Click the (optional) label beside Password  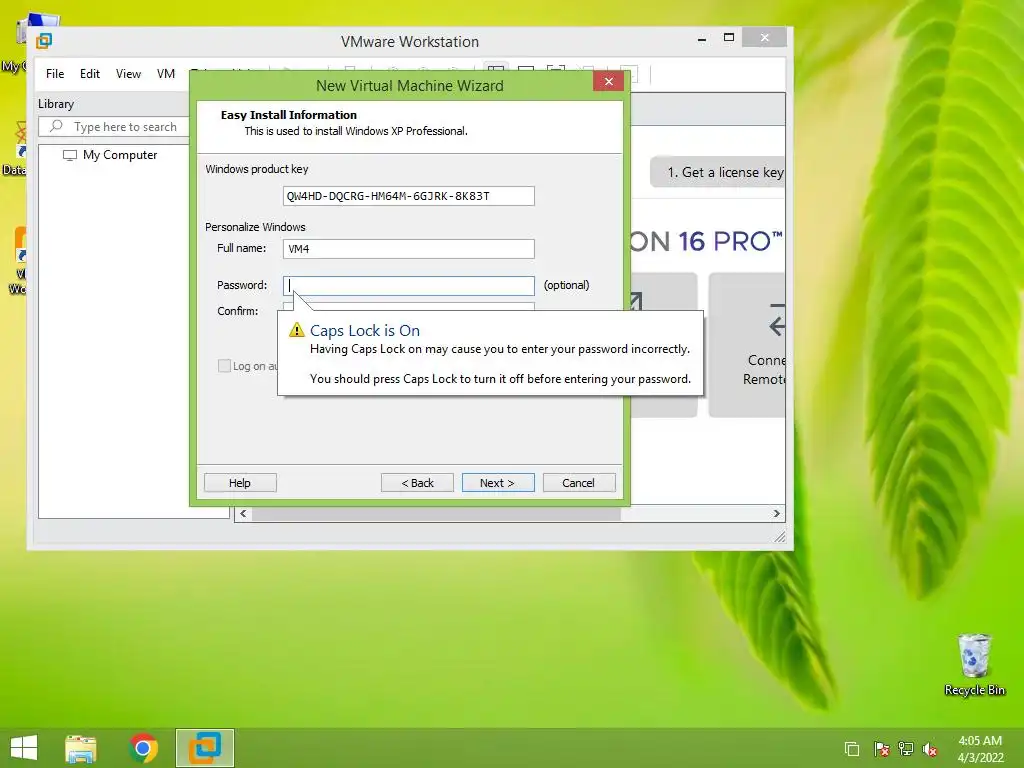566,285
